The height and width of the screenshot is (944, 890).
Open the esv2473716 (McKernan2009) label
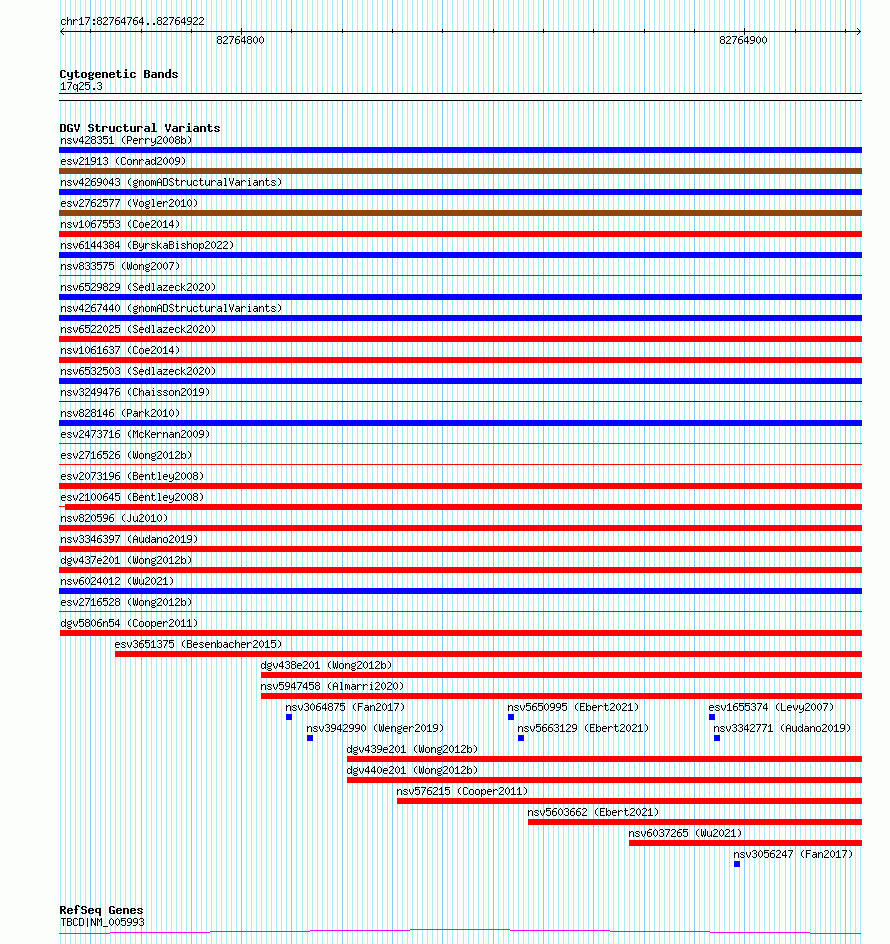(135, 435)
